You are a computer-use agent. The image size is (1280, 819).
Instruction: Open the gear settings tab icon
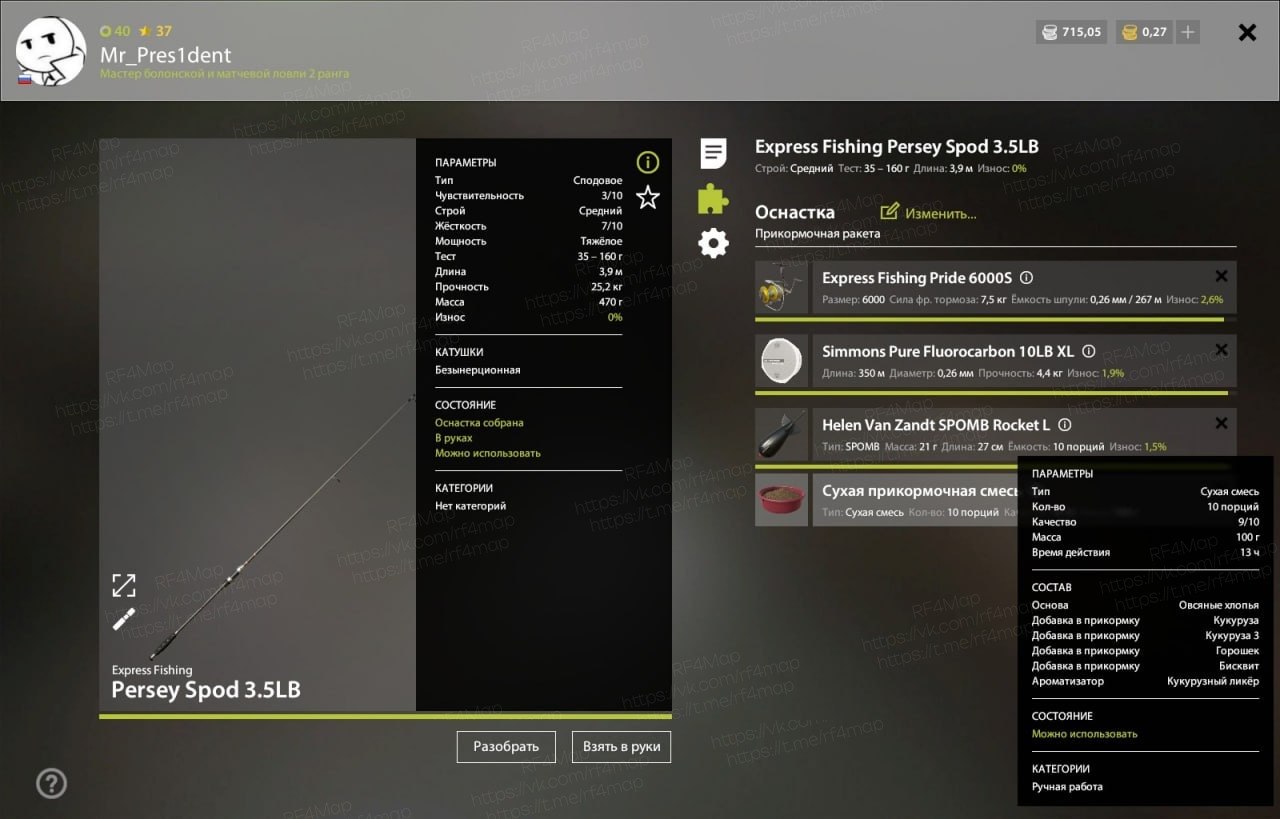(x=713, y=243)
